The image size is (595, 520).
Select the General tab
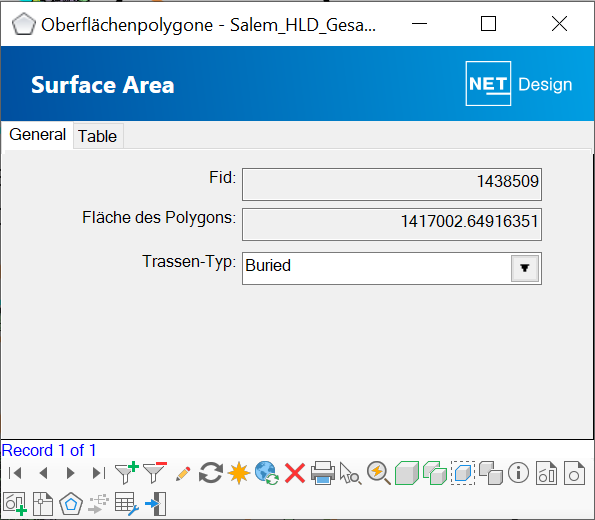(x=37, y=135)
